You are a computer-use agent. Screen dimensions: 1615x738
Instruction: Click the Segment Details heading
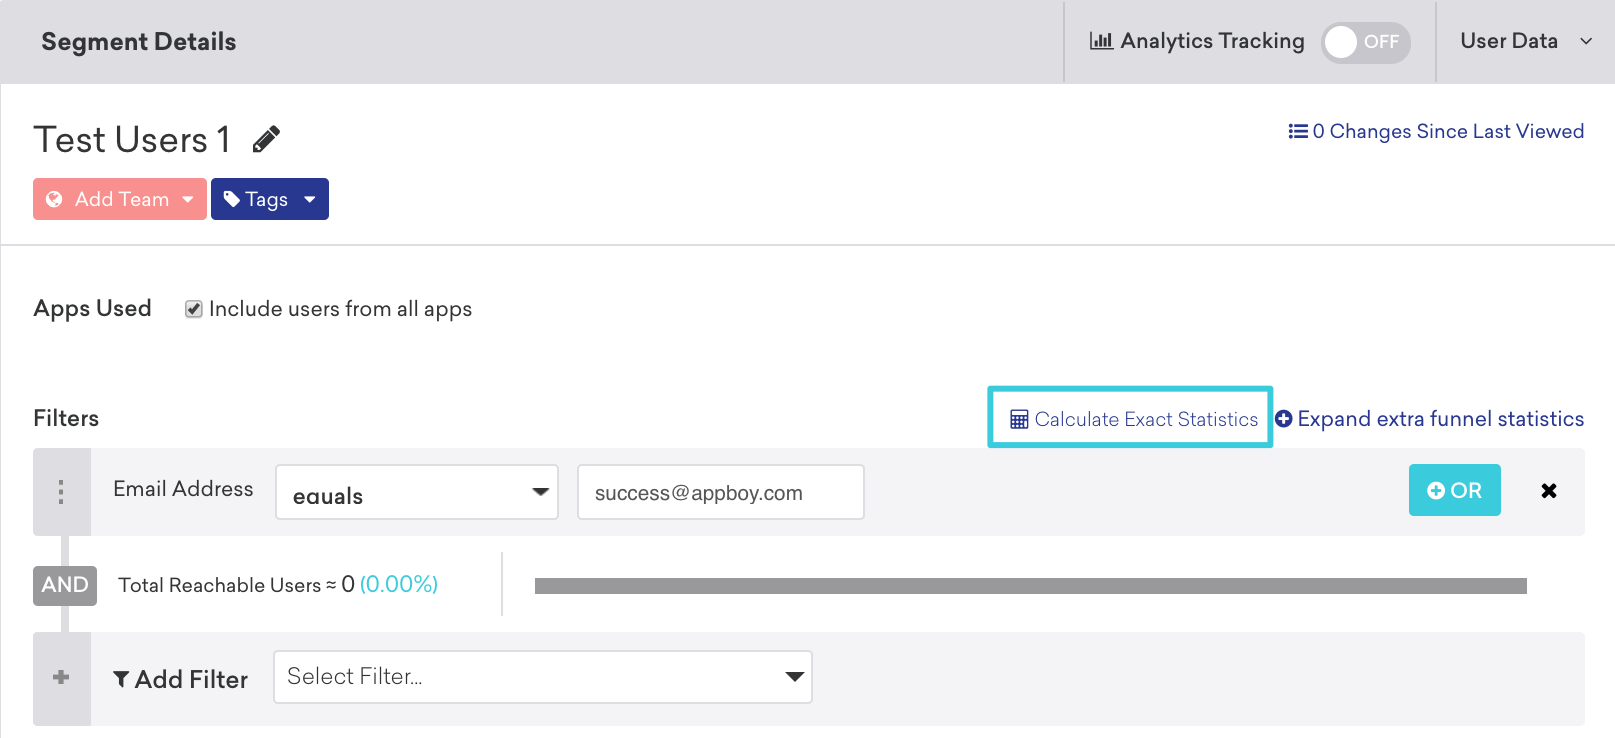(139, 42)
